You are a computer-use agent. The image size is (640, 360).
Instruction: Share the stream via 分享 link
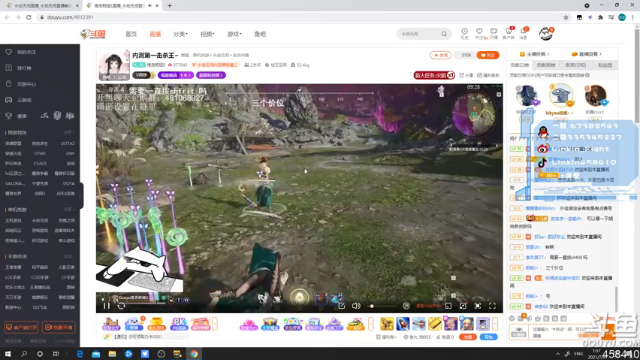(466, 75)
